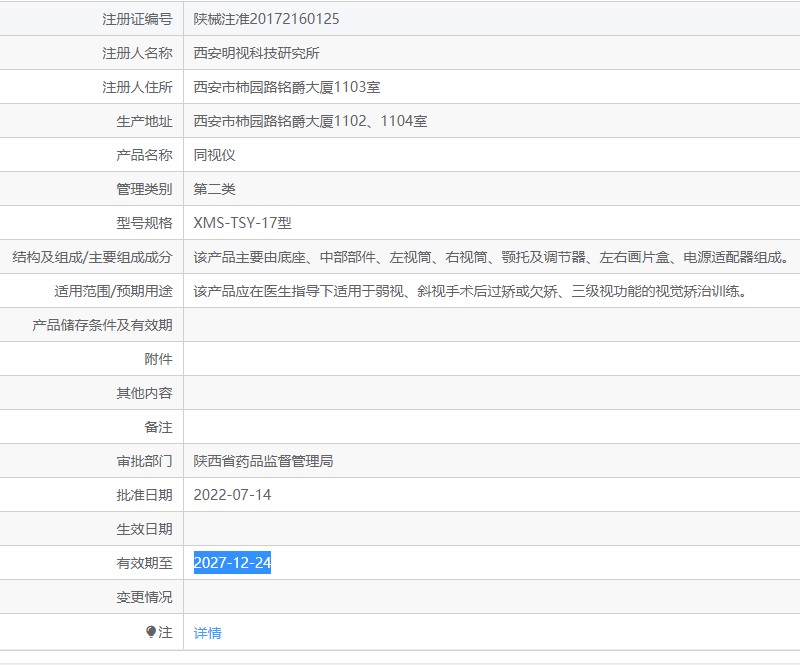Image resolution: width=800 pixels, height=665 pixels.
Task: Click the model specification XMS-TSY-17型
Action: click(242, 223)
